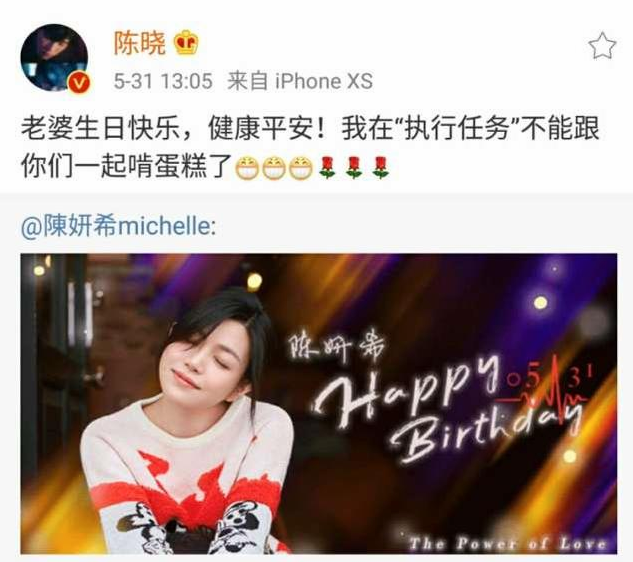This screenshot has height=562, width=633.
Task: Tap the 来自 iPhone XS source text
Action: pos(300,81)
